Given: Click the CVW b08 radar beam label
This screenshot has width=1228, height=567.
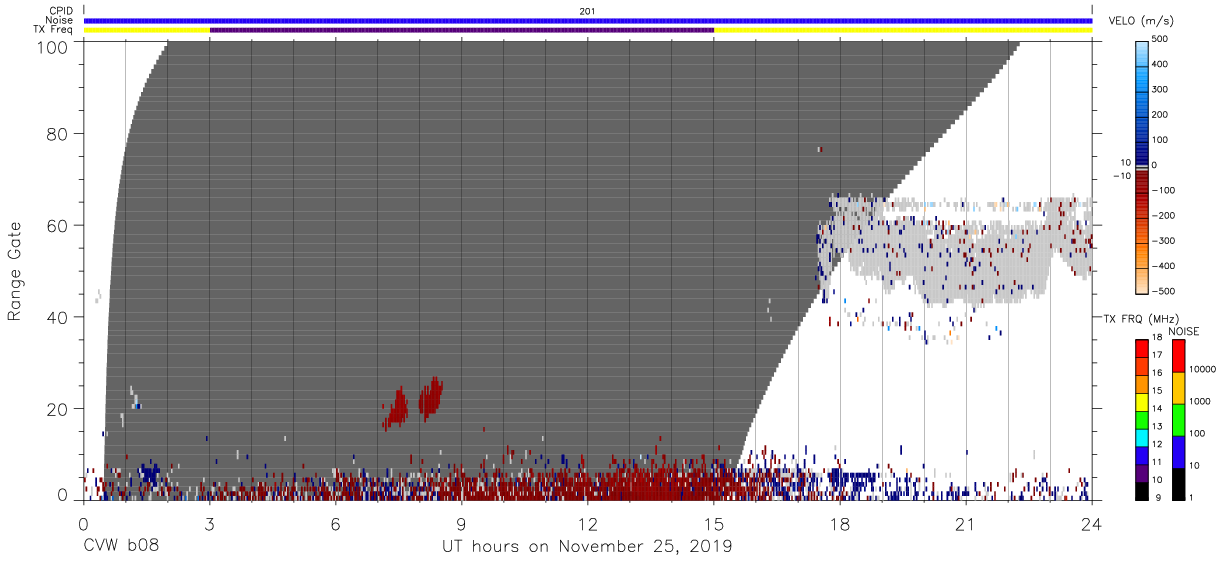Looking at the screenshot, I should [x=121, y=547].
